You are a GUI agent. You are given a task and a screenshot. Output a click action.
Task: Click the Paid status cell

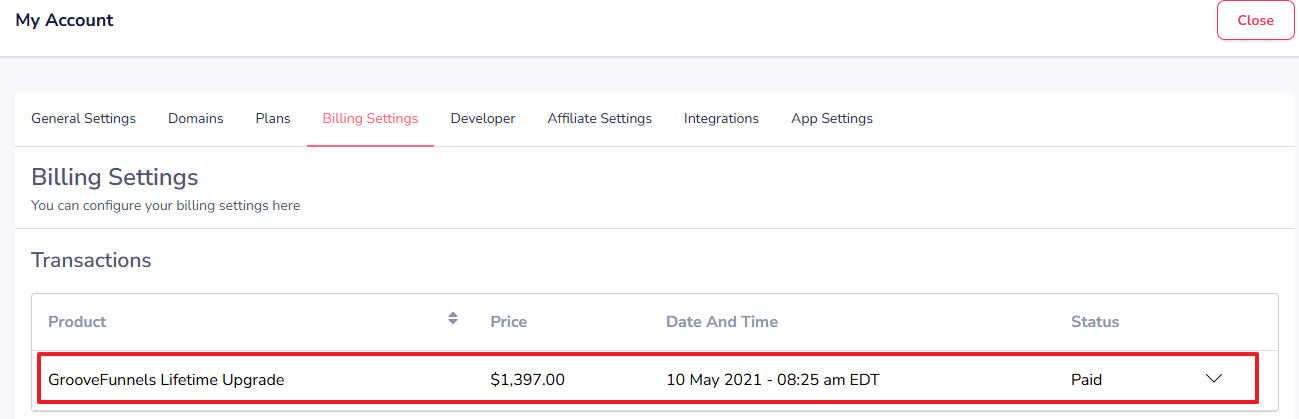(x=1087, y=380)
